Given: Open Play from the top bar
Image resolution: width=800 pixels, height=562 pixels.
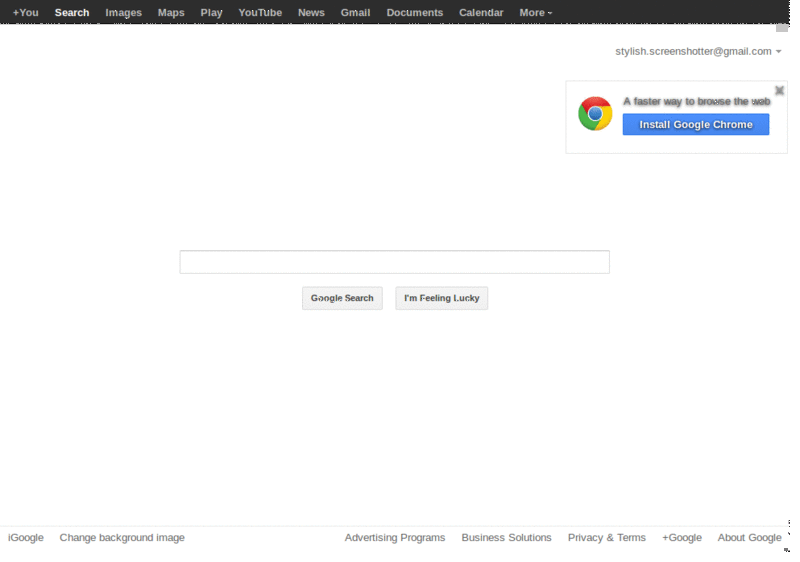Looking at the screenshot, I should point(211,12).
